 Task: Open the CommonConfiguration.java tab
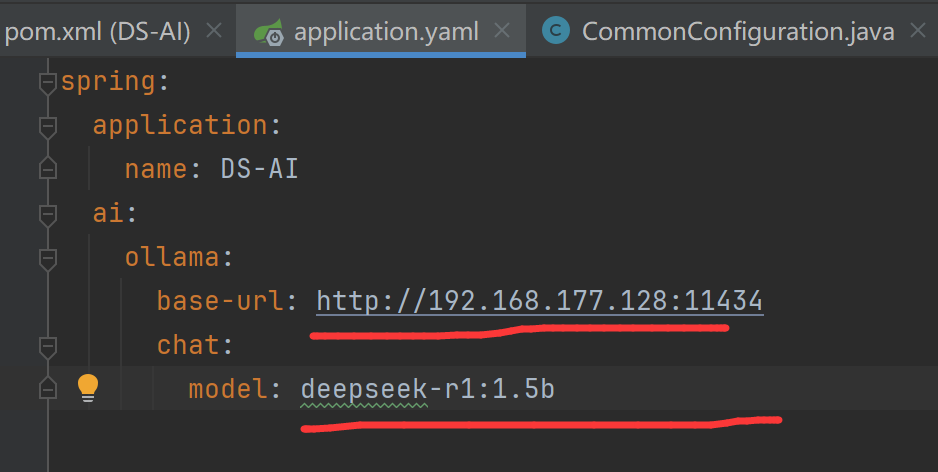click(737, 30)
